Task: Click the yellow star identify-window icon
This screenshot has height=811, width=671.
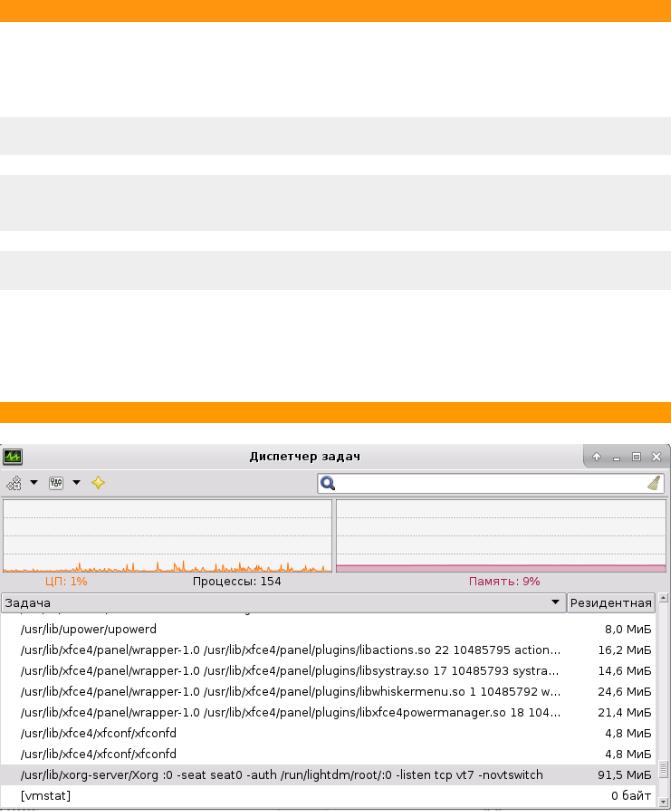Action: (98, 483)
